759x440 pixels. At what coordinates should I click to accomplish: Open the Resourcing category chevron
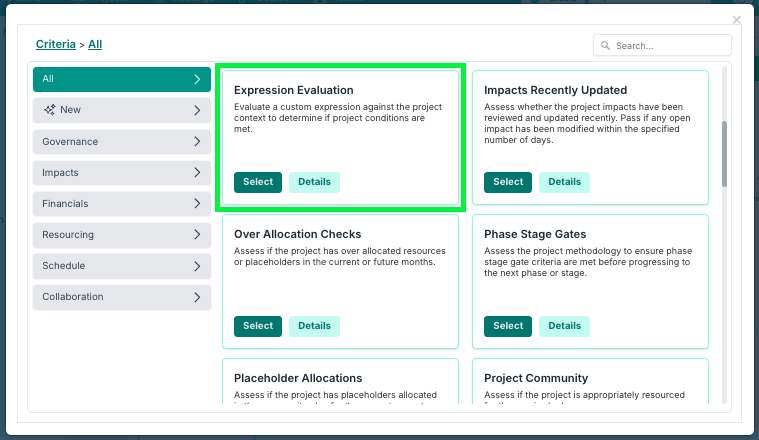click(197, 235)
